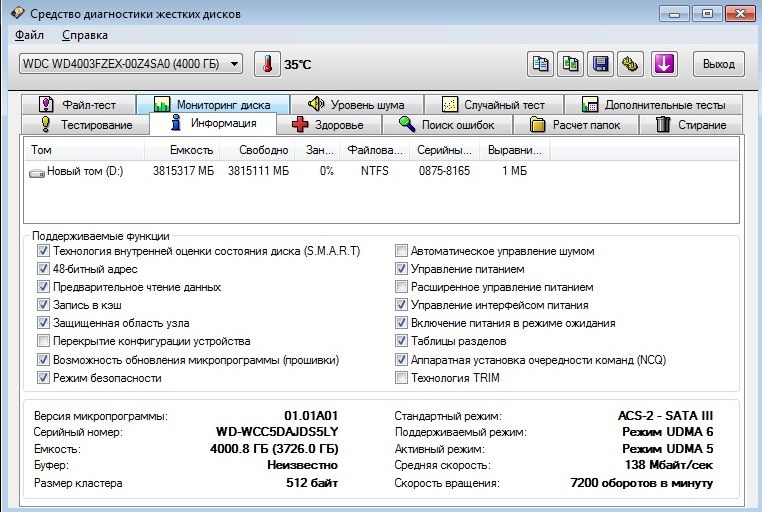Click the yellow gears settings icon
Image resolution: width=762 pixels, height=512 pixels.
pyautogui.click(x=630, y=64)
